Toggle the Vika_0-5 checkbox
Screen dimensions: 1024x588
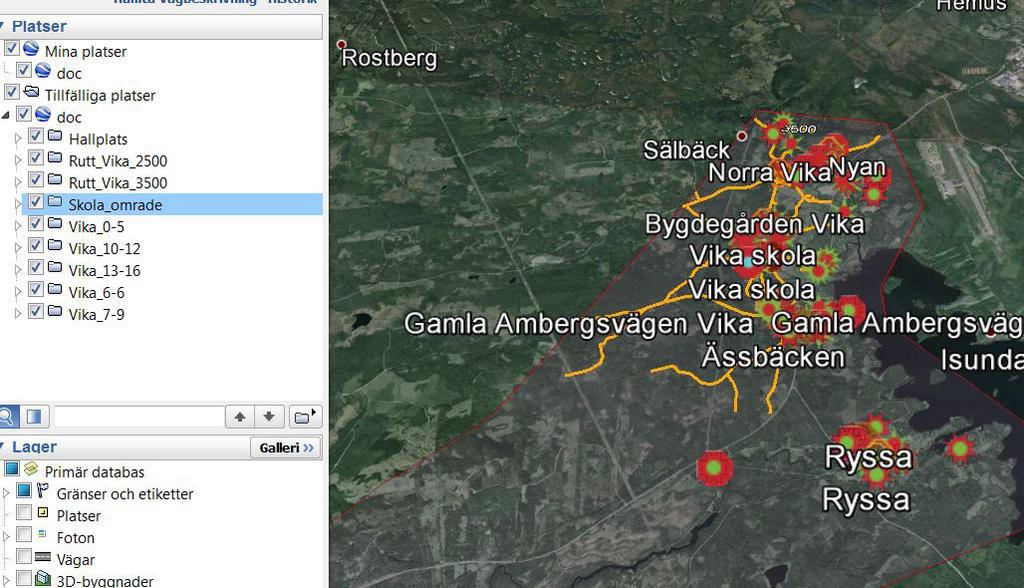coord(36,223)
